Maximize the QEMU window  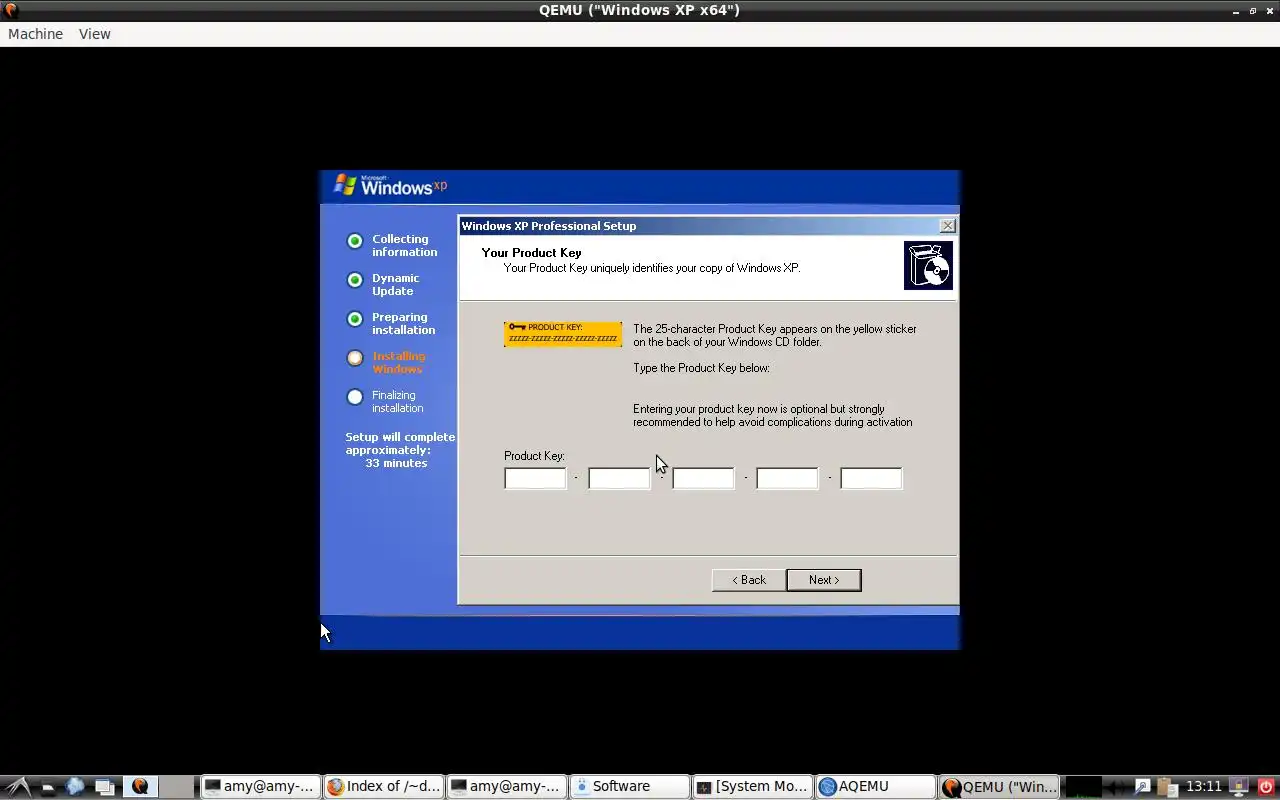click(1253, 10)
